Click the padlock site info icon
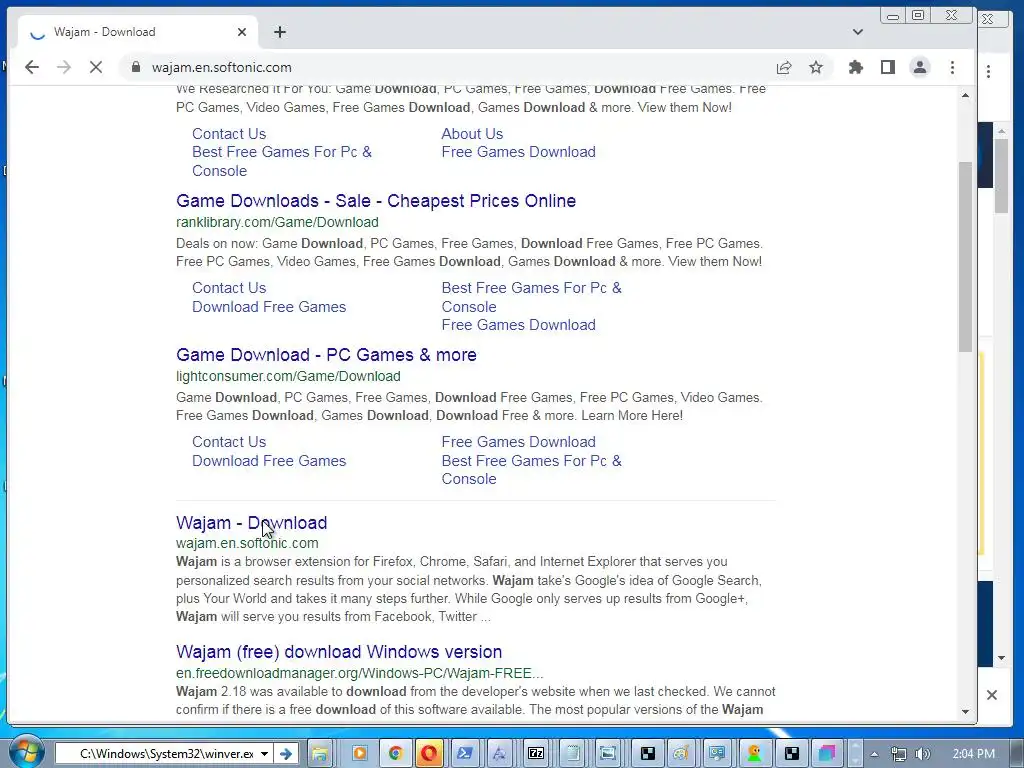The width and height of the screenshot is (1024, 768). tap(135, 67)
